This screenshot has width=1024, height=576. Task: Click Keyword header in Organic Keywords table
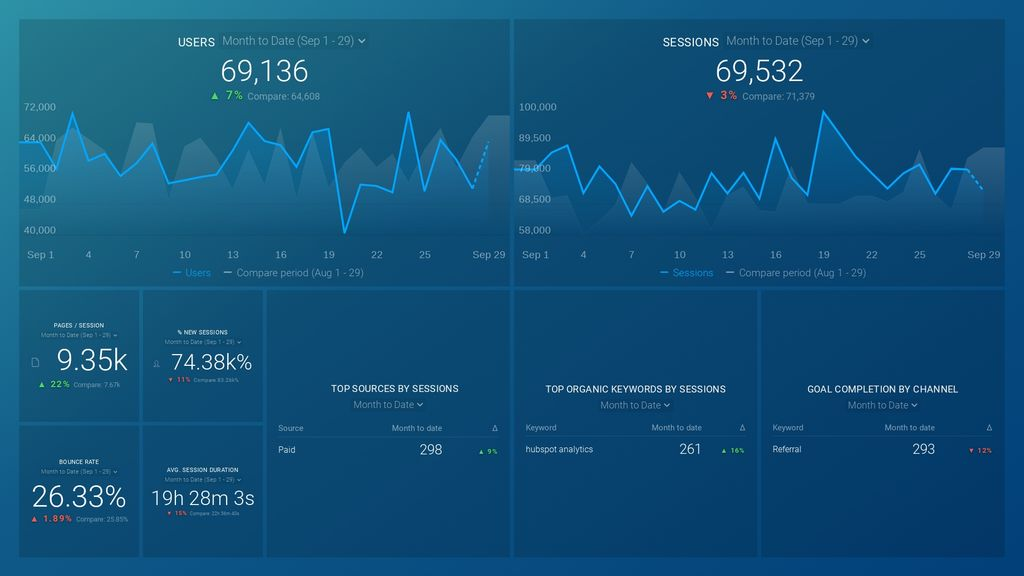coord(541,428)
